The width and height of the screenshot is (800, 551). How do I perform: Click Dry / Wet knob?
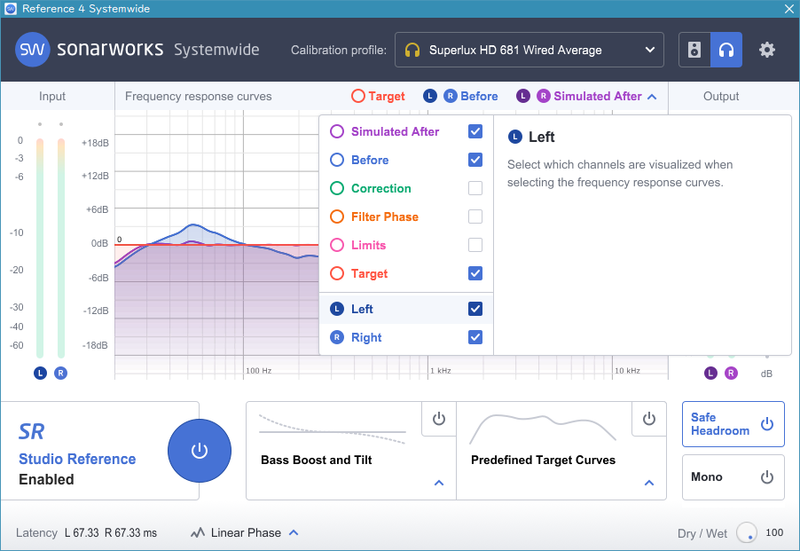click(x=746, y=533)
